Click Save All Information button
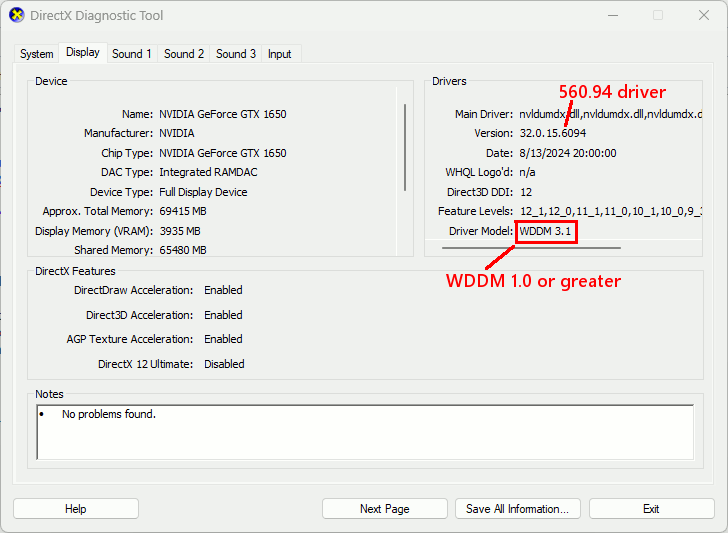Image resolution: width=728 pixels, height=533 pixels. pyautogui.click(x=518, y=509)
